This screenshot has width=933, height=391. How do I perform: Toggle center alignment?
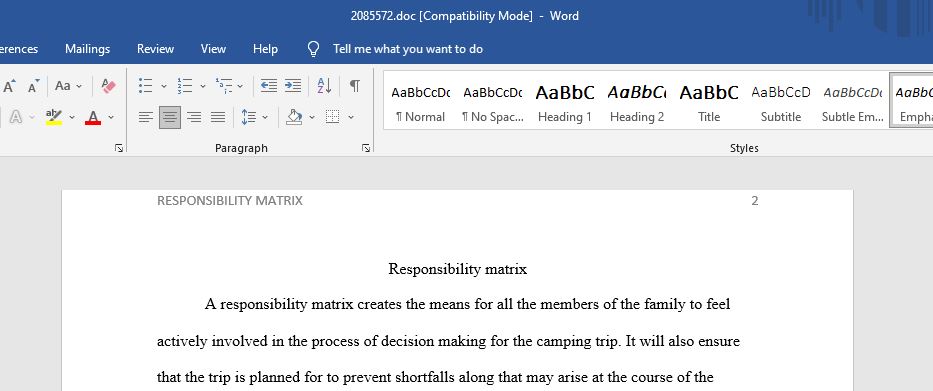tap(170, 117)
